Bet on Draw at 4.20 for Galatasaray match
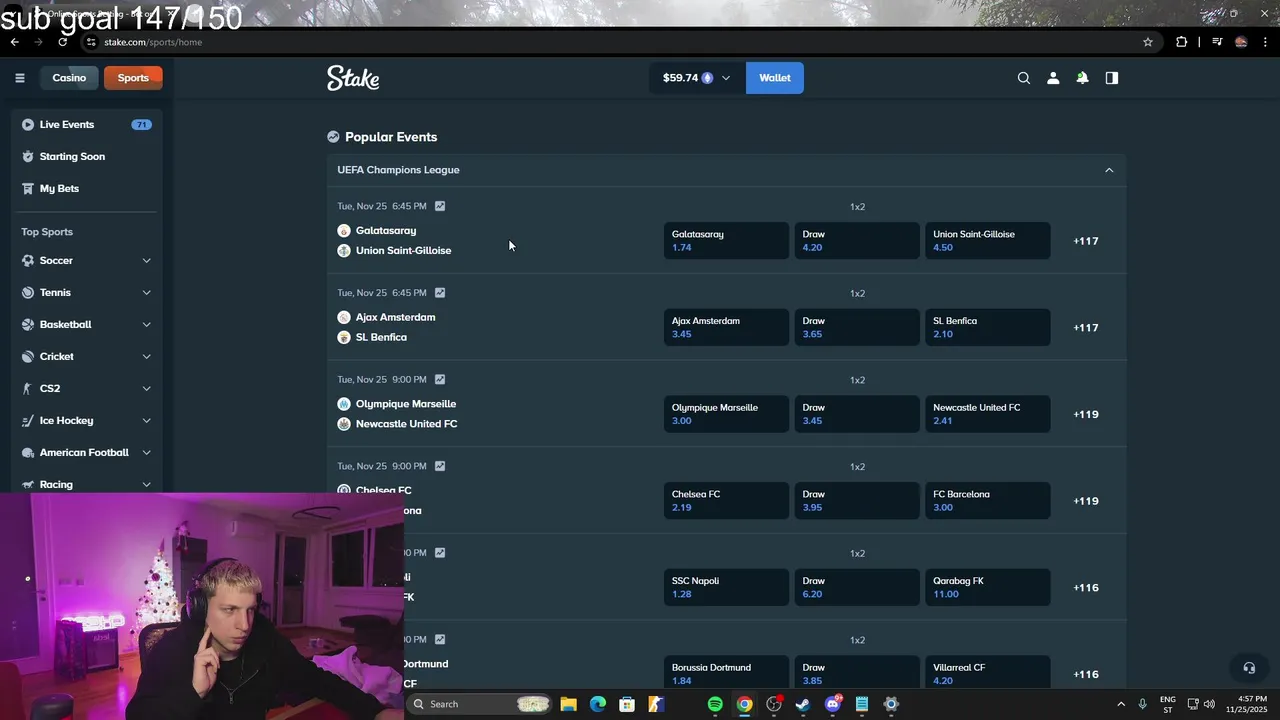The height and width of the screenshot is (720, 1280). (857, 241)
